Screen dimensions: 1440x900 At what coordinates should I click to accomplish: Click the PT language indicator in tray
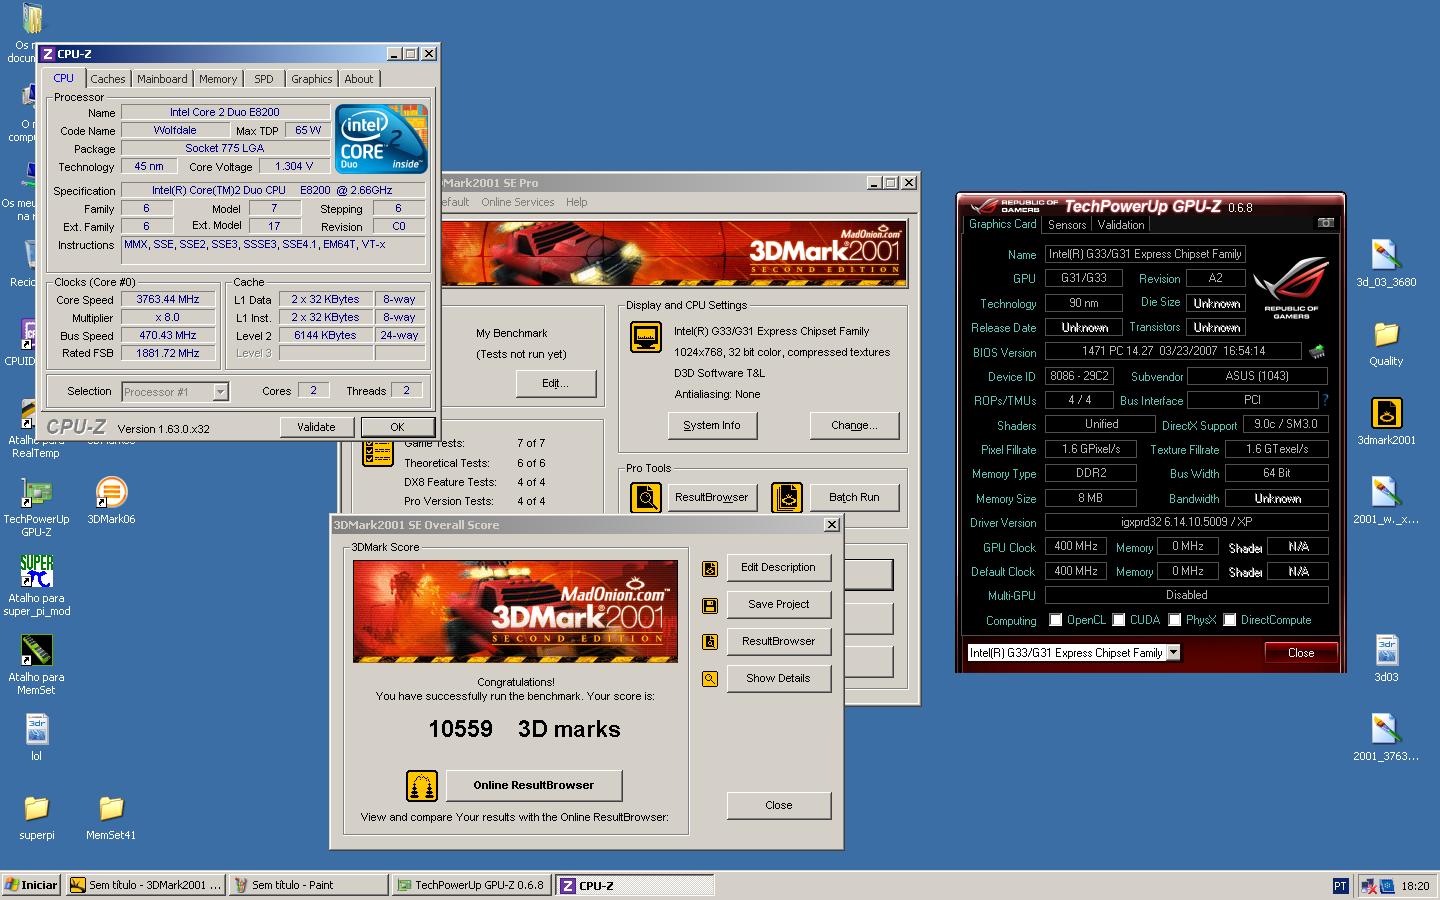pyautogui.click(x=1340, y=886)
